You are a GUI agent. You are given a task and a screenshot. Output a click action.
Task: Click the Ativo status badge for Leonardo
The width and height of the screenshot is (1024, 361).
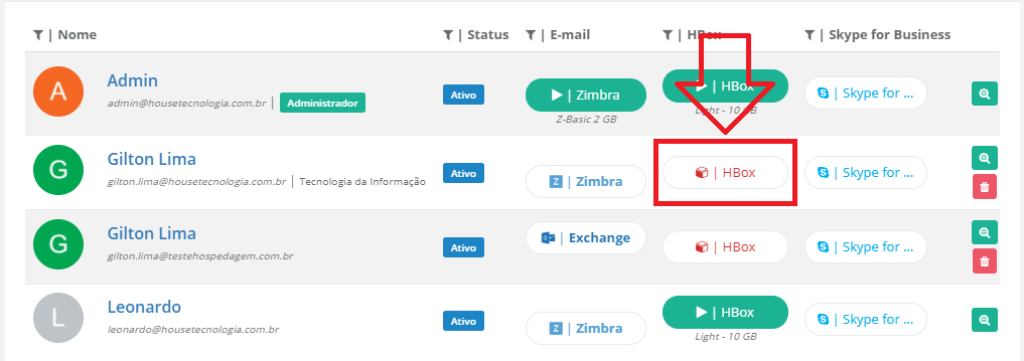463,321
